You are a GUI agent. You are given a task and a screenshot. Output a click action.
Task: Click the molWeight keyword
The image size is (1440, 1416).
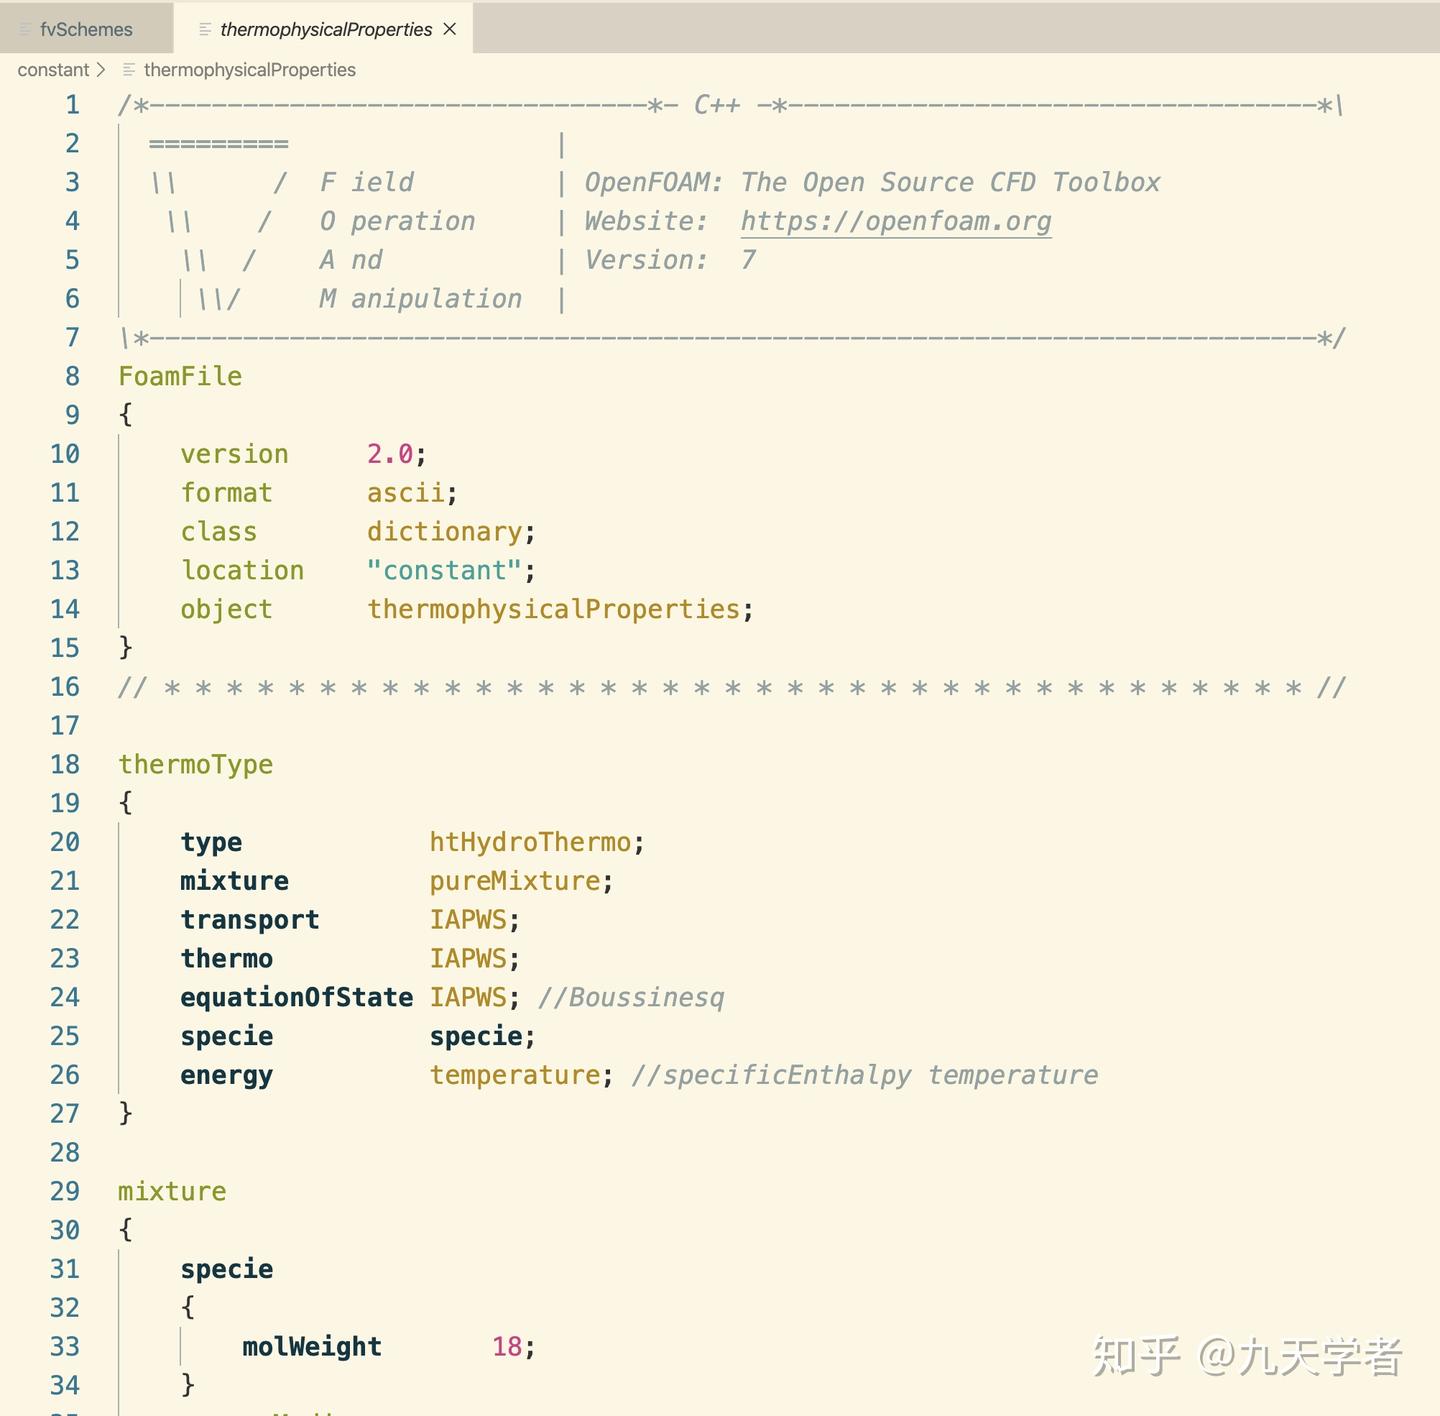coord(312,1347)
